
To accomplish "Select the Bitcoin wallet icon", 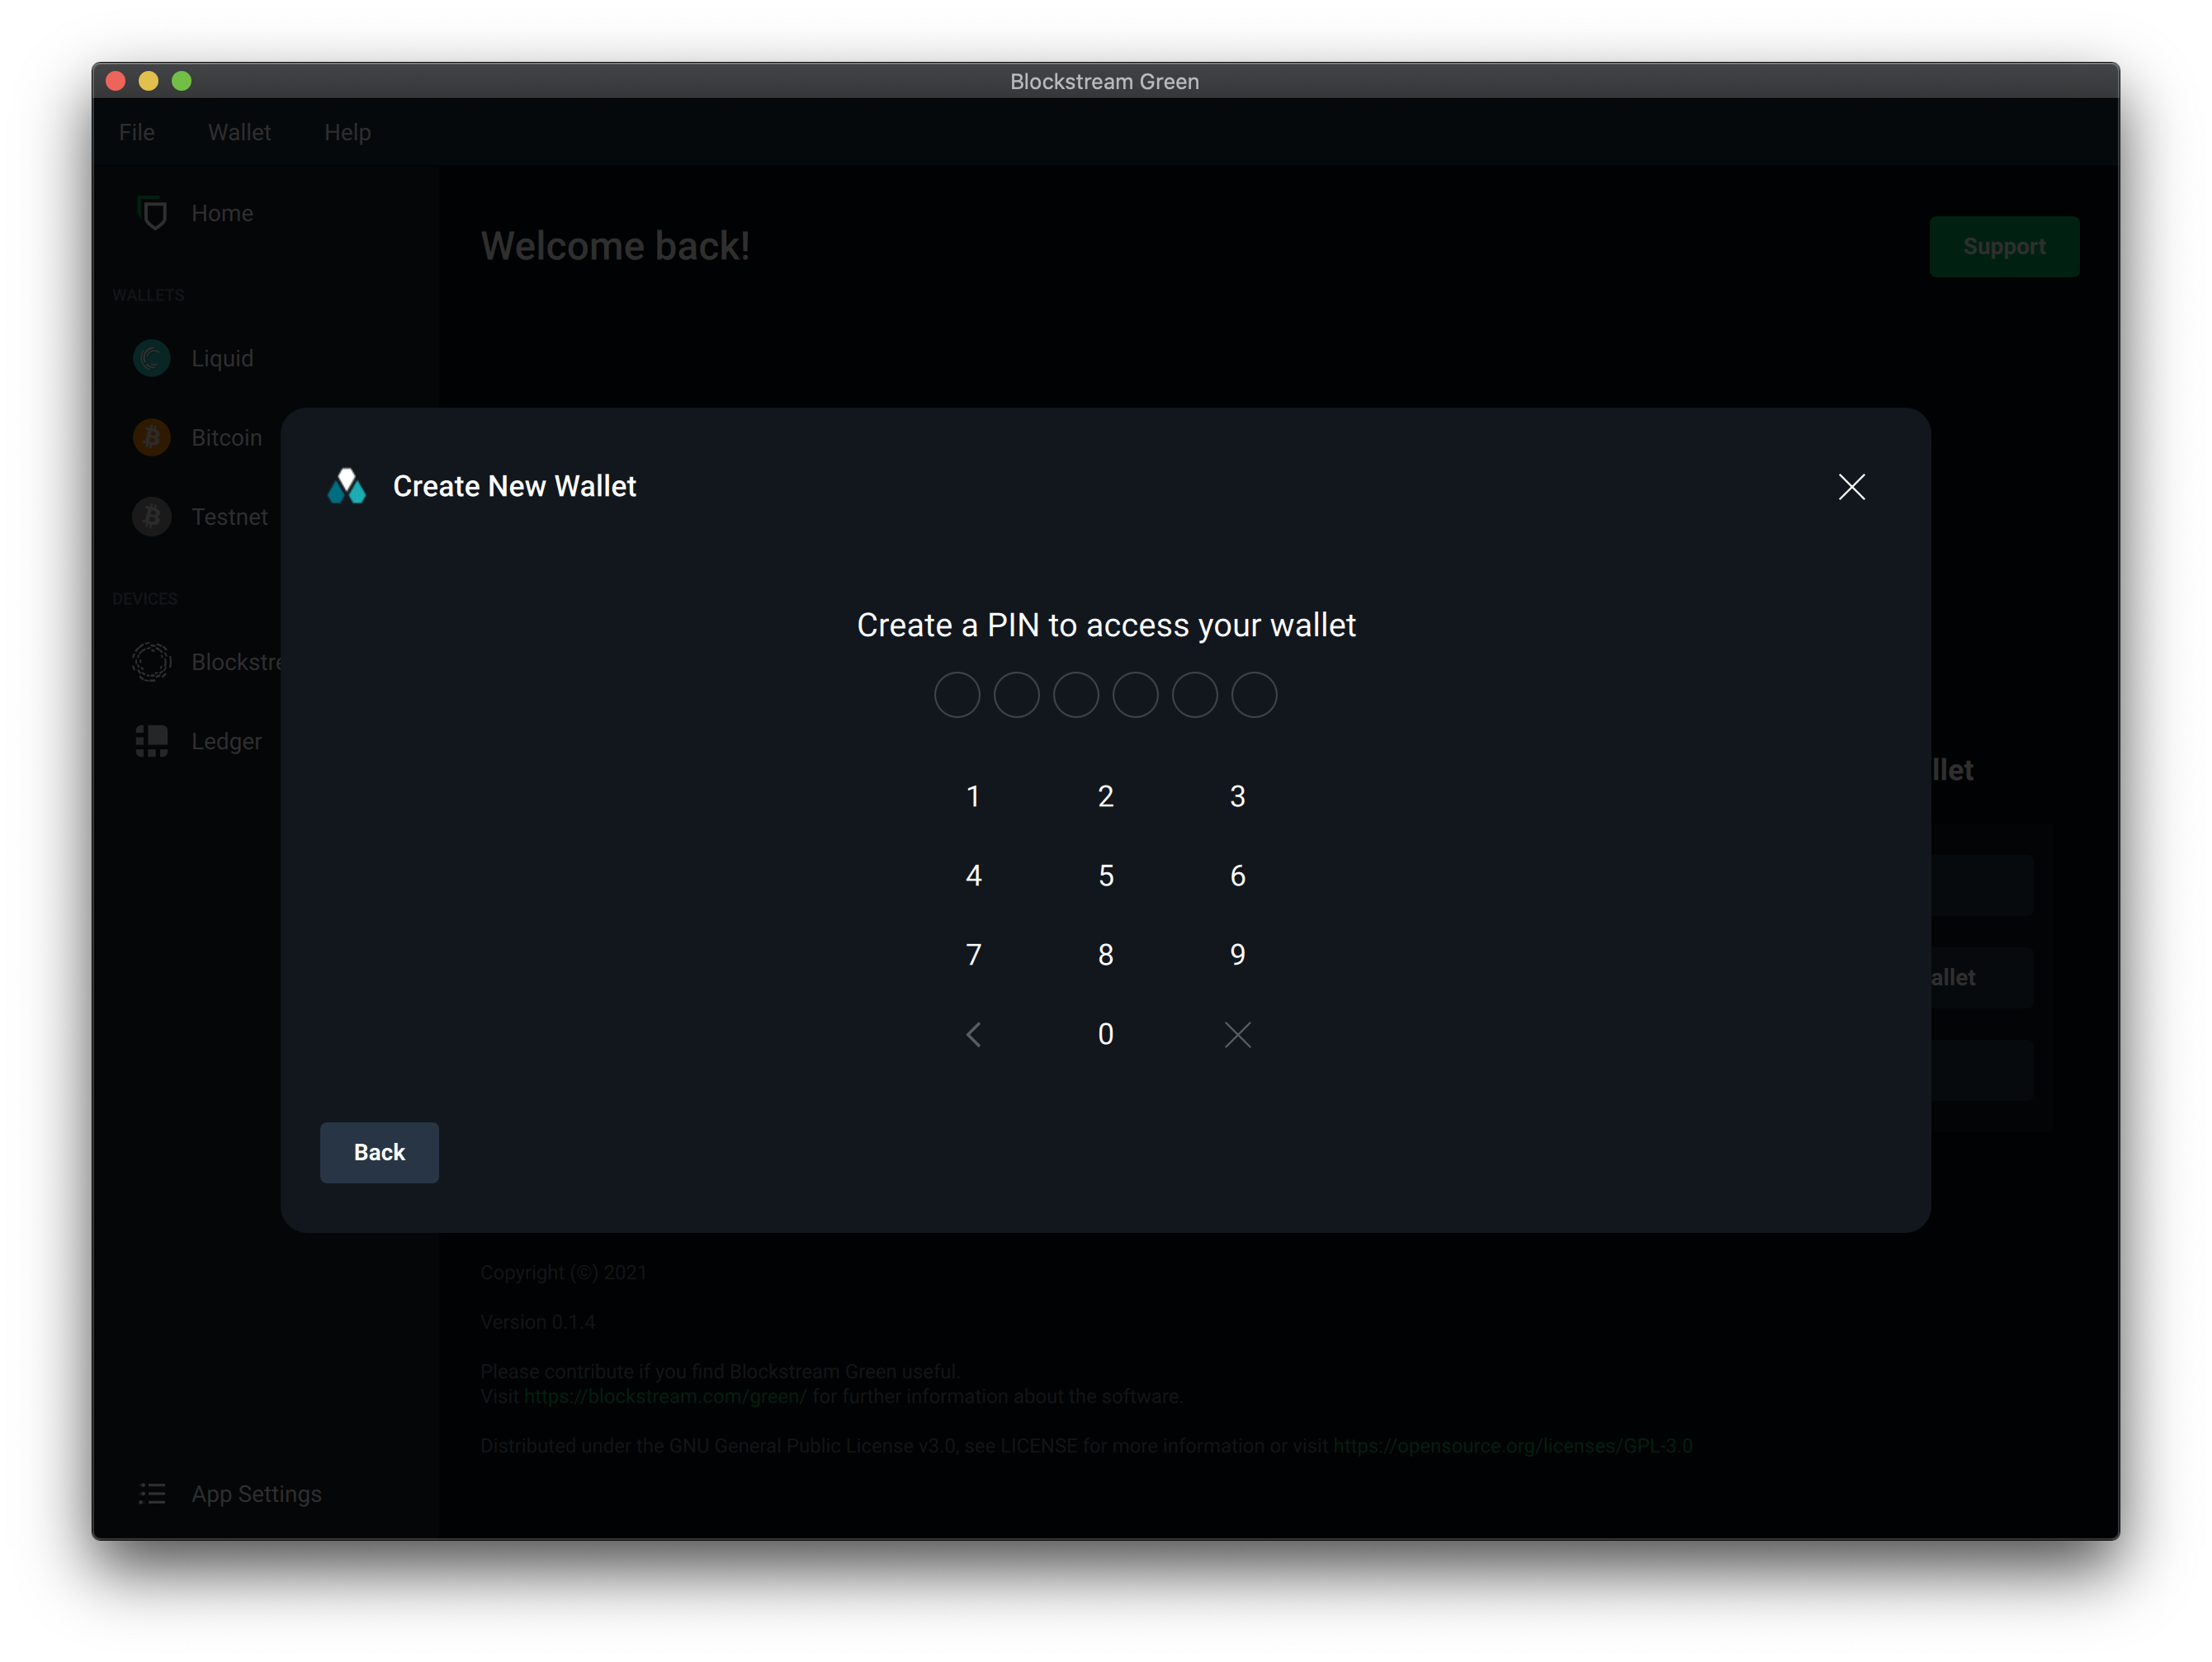I will 151,437.
